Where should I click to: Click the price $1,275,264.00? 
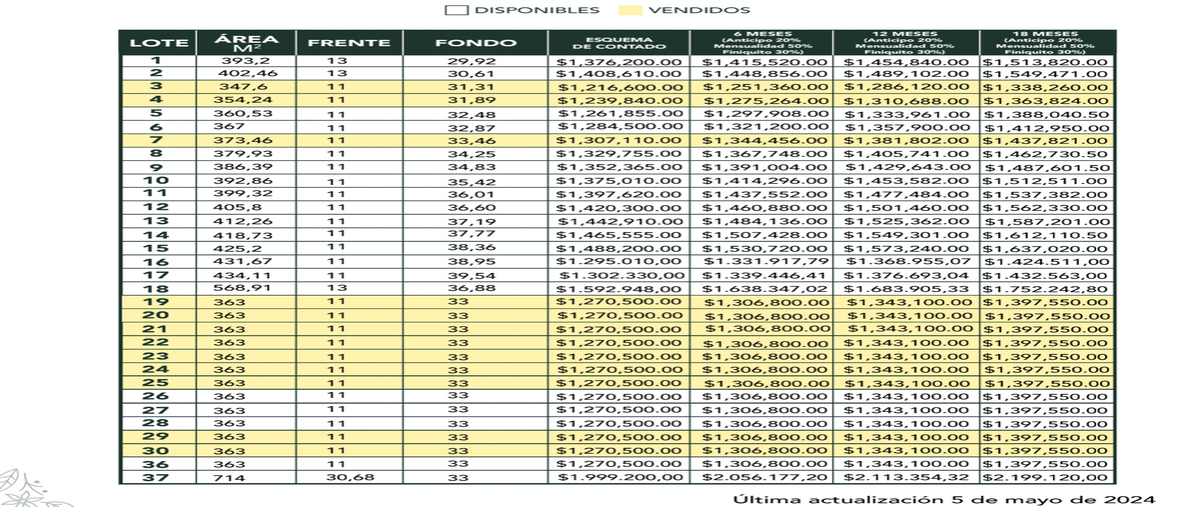point(764,100)
